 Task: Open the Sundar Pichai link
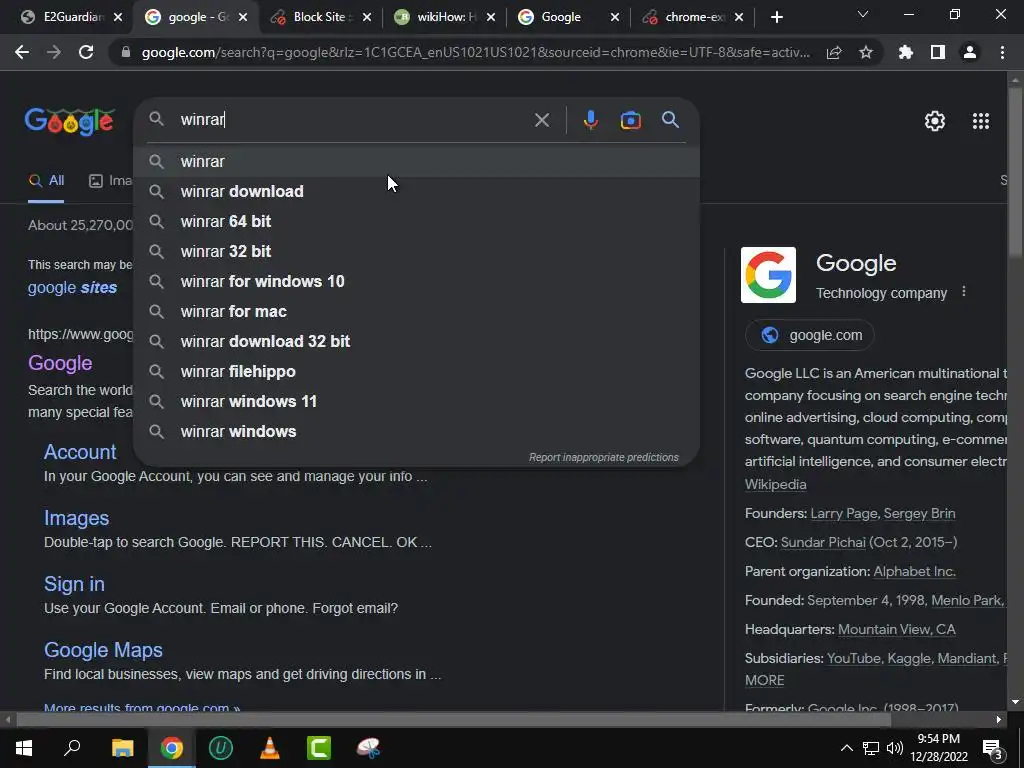coord(823,542)
